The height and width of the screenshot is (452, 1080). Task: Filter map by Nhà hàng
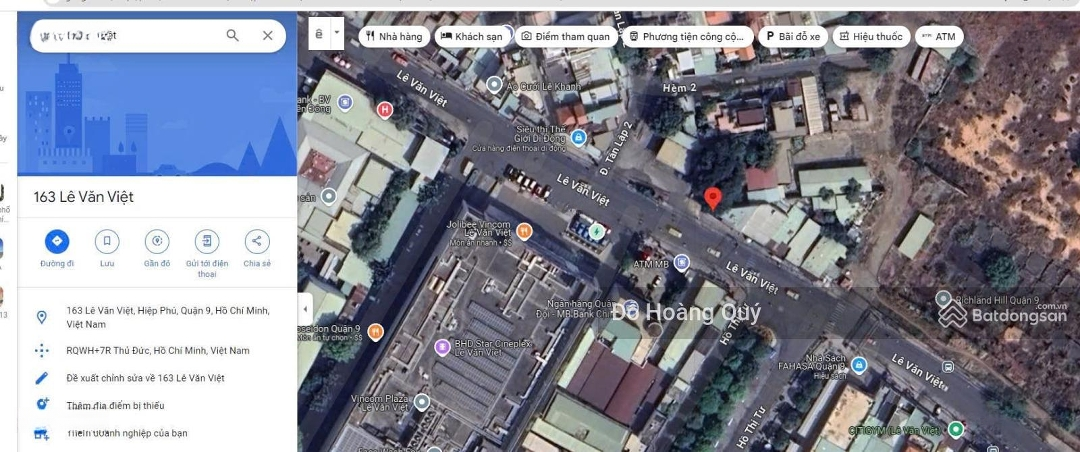click(x=394, y=37)
